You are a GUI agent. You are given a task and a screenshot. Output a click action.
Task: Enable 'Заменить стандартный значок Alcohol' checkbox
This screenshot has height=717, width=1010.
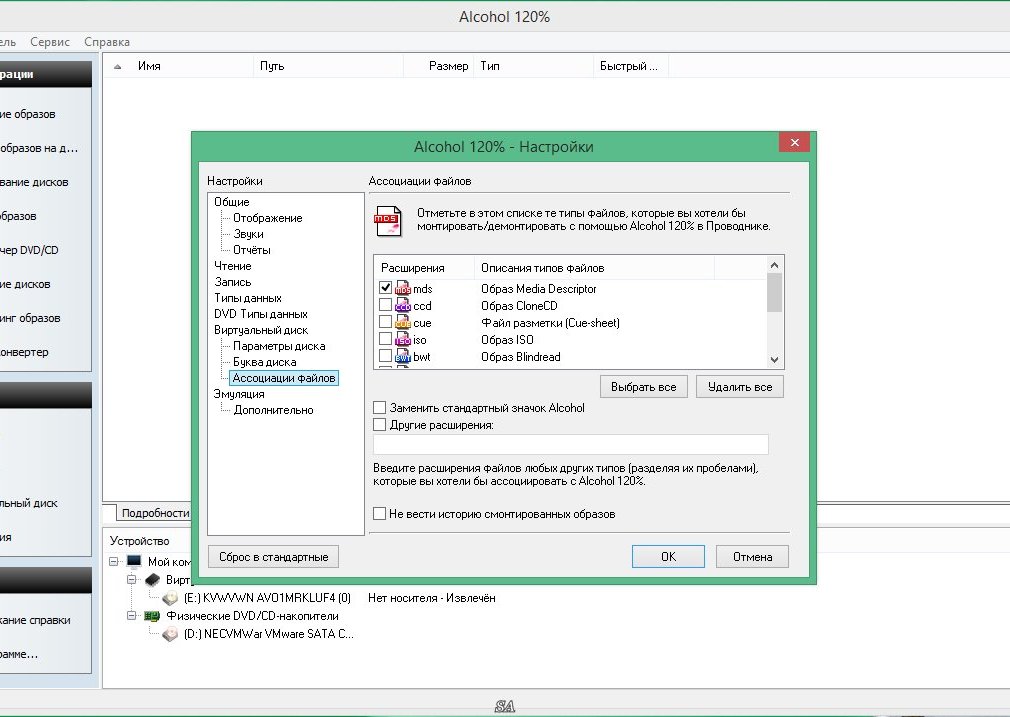[x=379, y=408]
